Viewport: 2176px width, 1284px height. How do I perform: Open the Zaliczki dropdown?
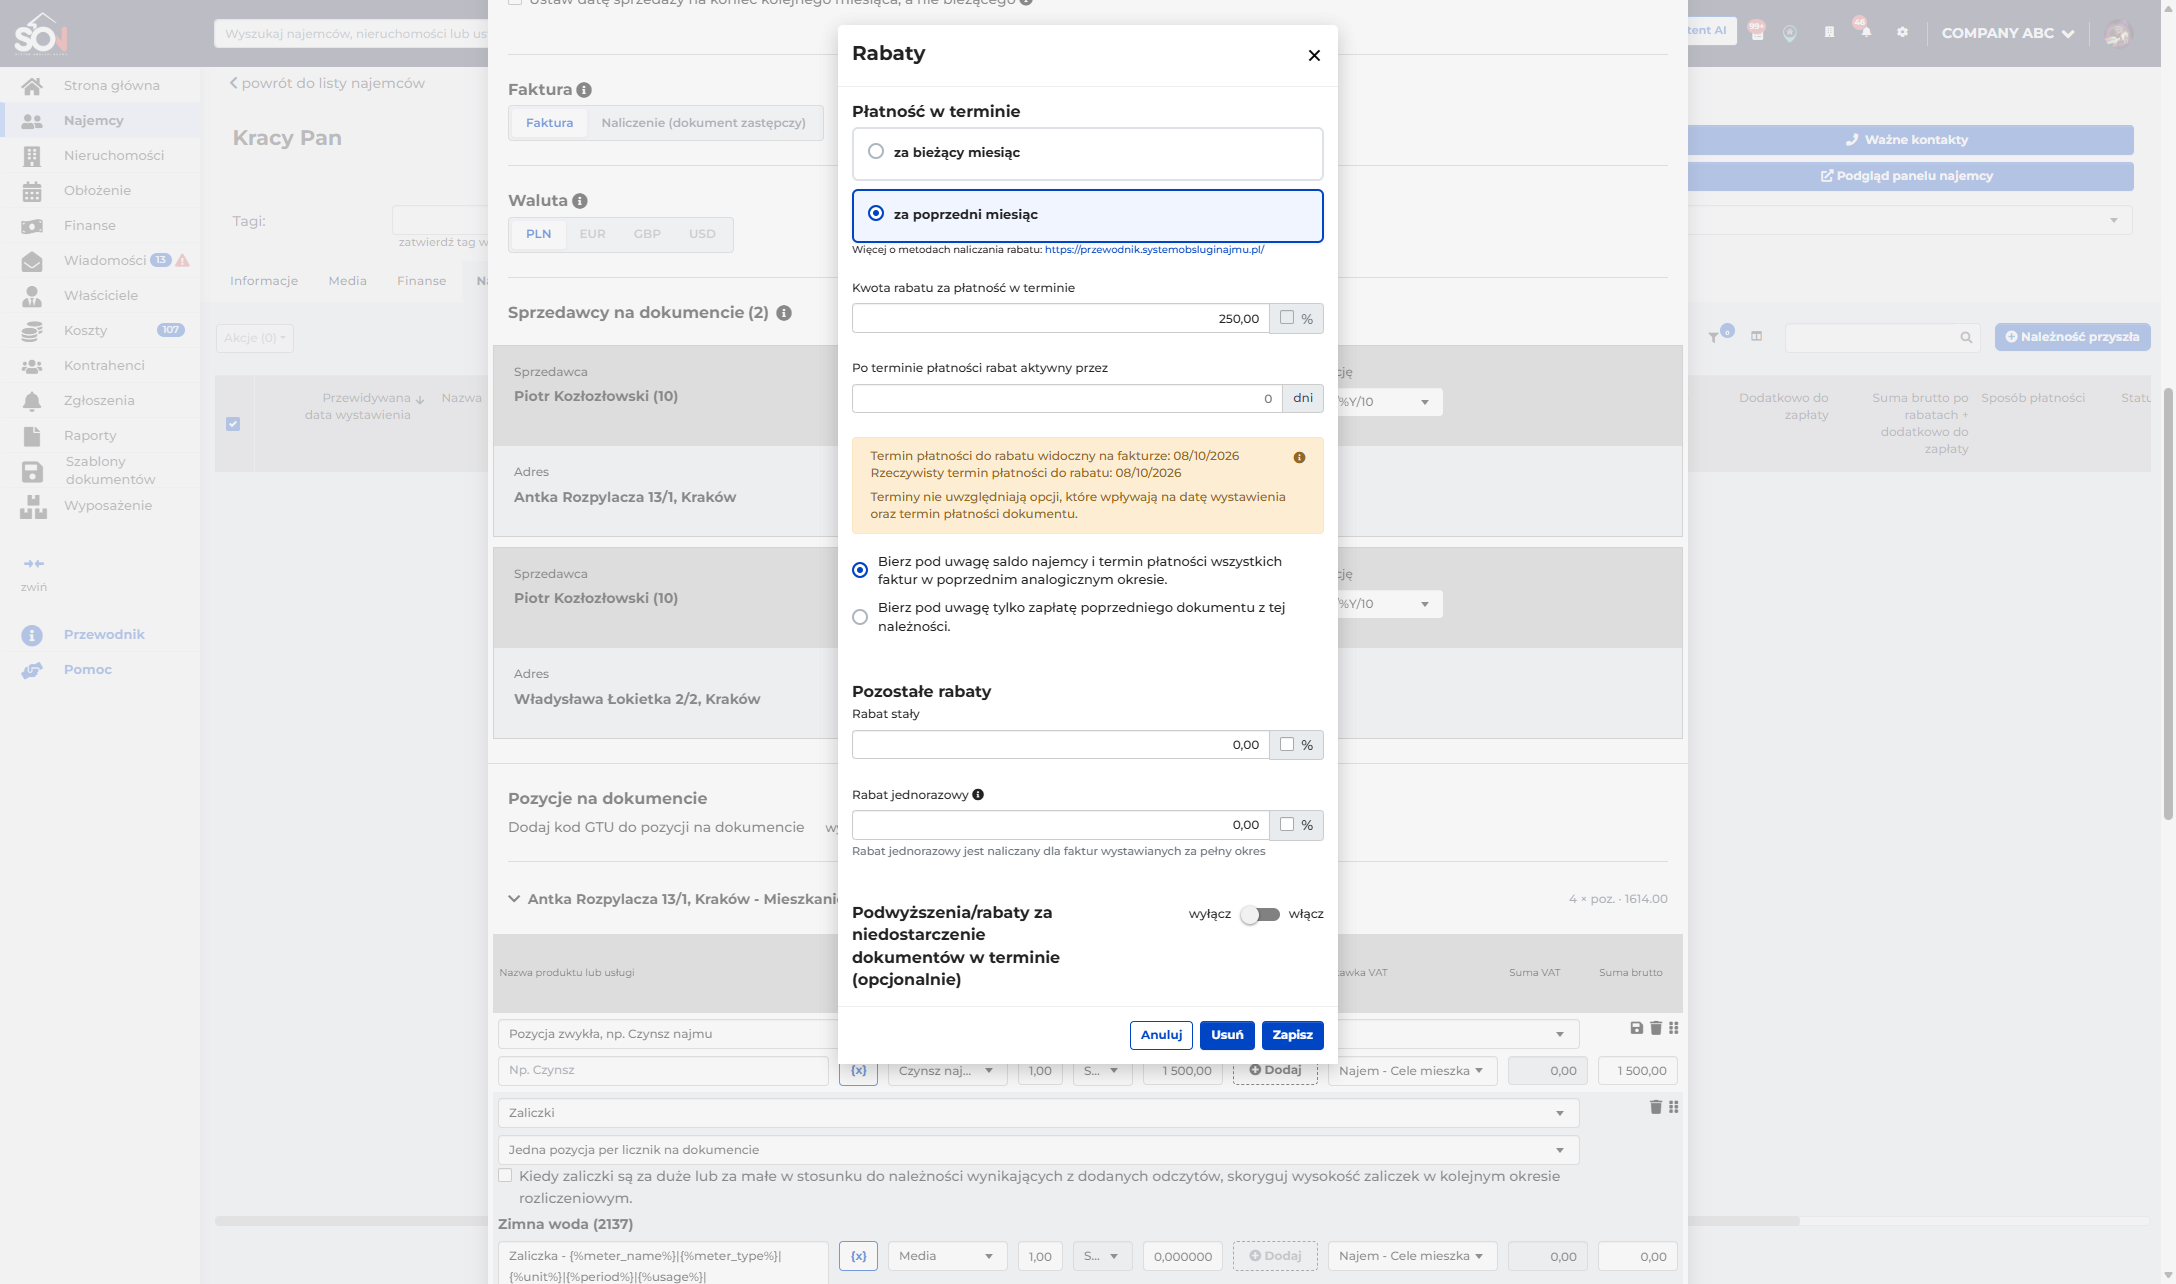(x=1038, y=1113)
